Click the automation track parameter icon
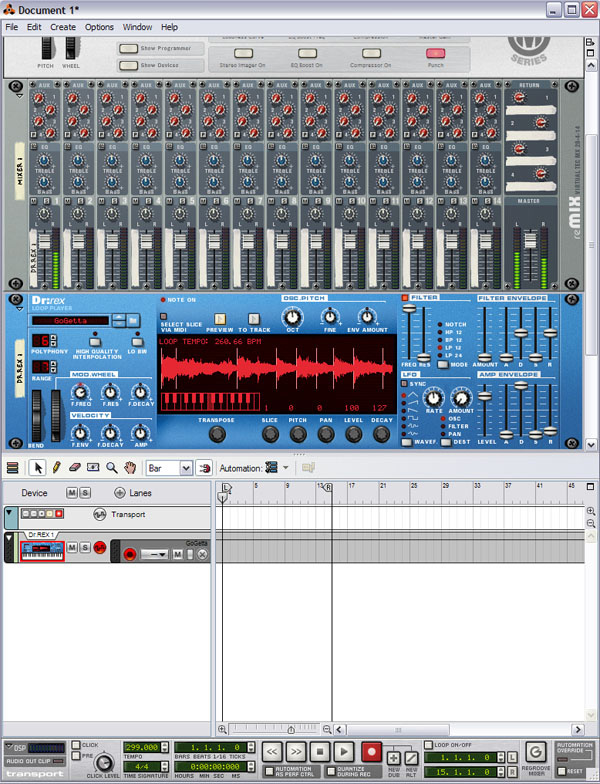The width and height of the screenshot is (600, 784). pyautogui.click(x=272, y=468)
